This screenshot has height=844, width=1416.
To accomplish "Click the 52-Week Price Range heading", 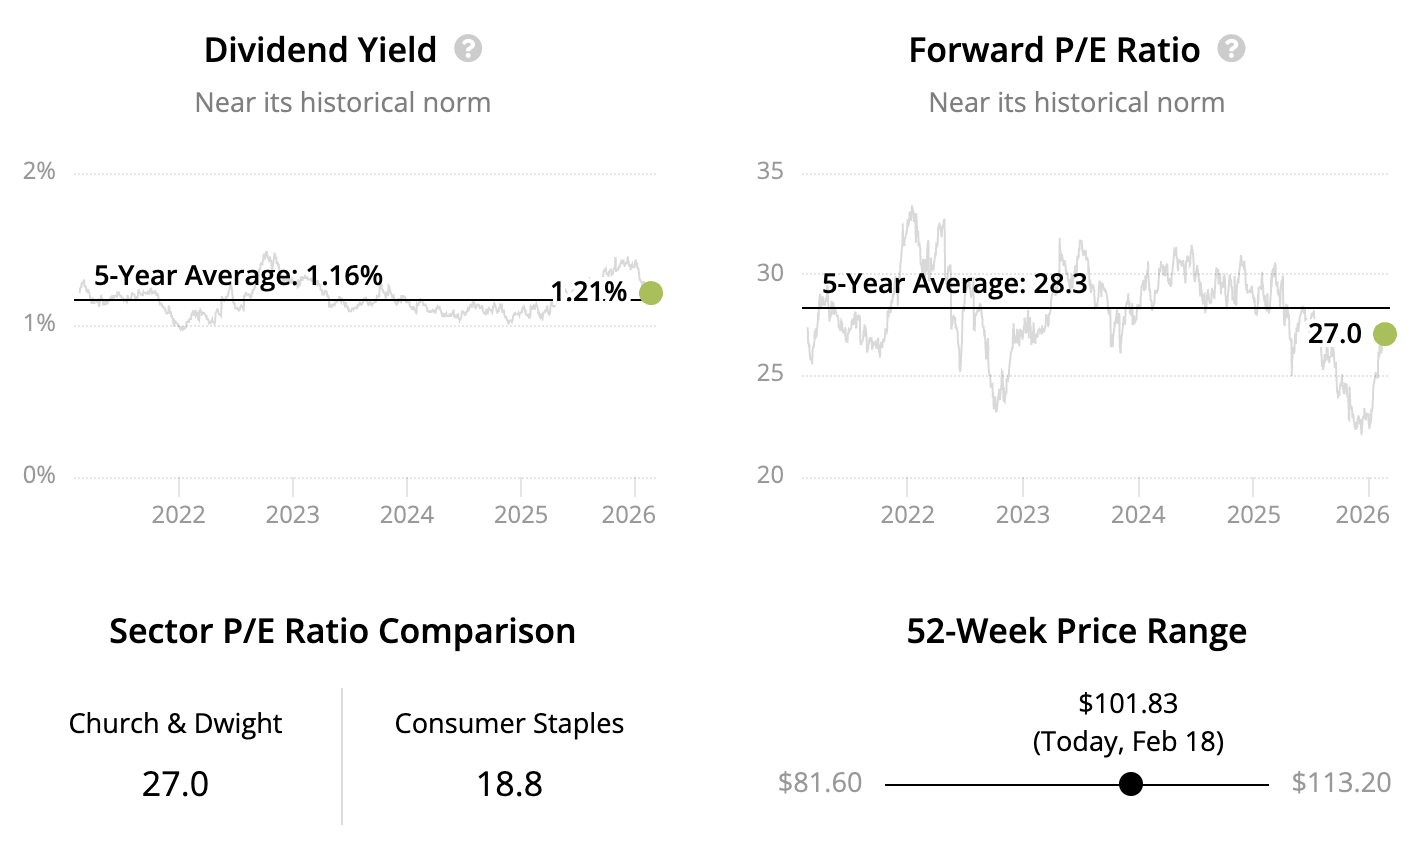I will 1076,631.
